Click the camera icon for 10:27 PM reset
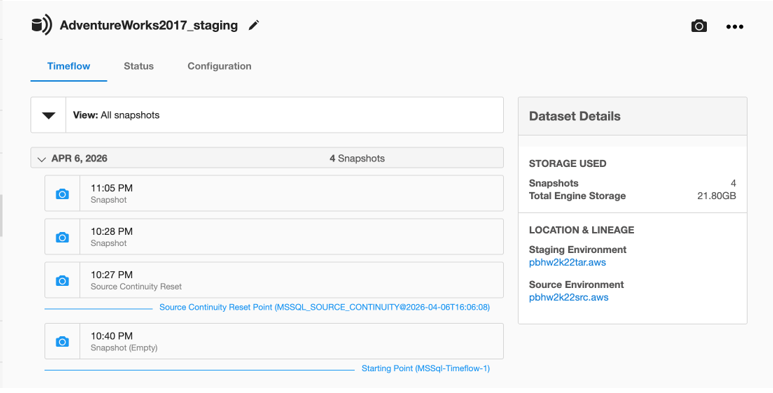 [62, 281]
